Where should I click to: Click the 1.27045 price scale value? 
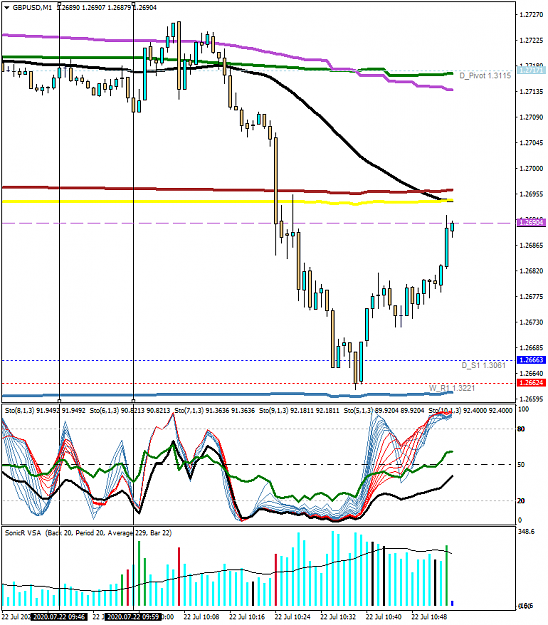(x=531, y=143)
